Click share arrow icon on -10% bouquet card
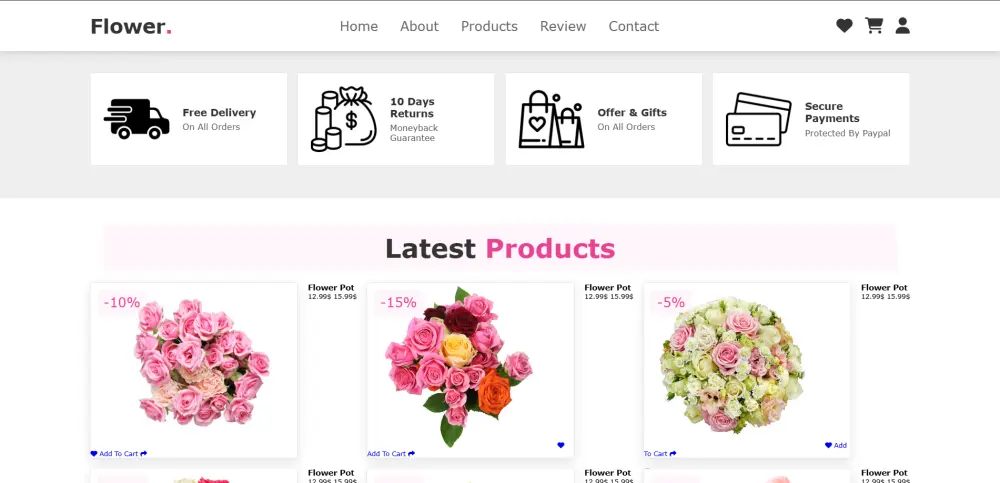Viewport: 1000px width, 483px height. click(x=143, y=454)
